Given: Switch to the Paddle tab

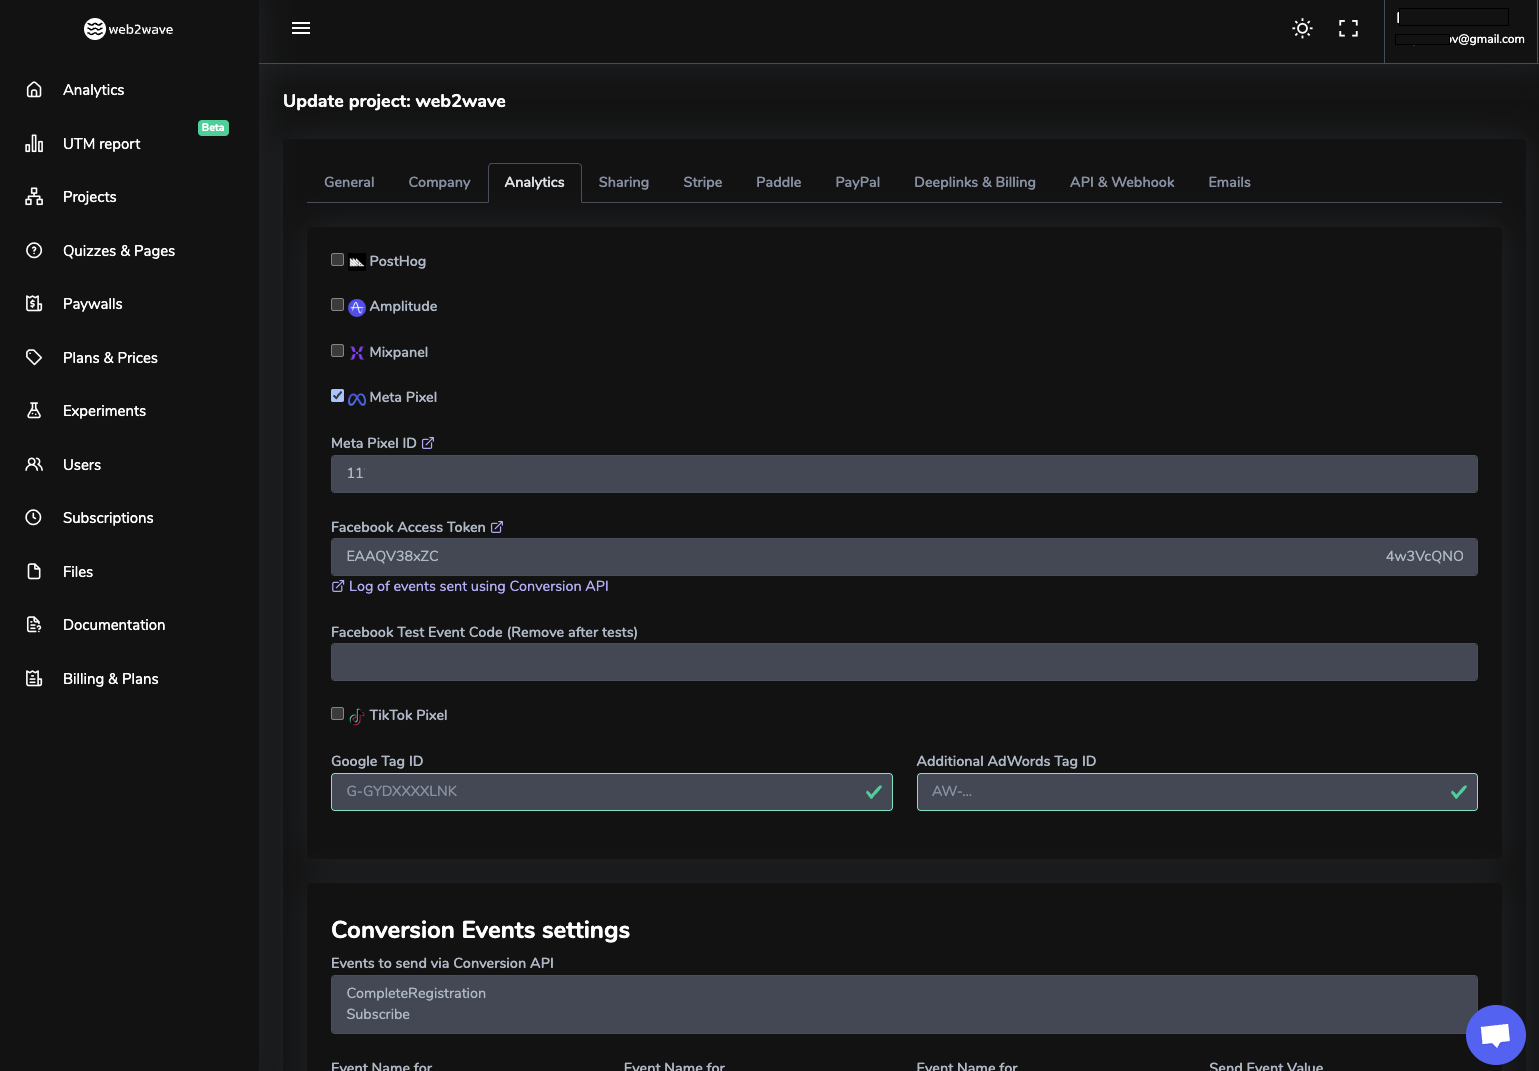Looking at the screenshot, I should (x=779, y=182).
